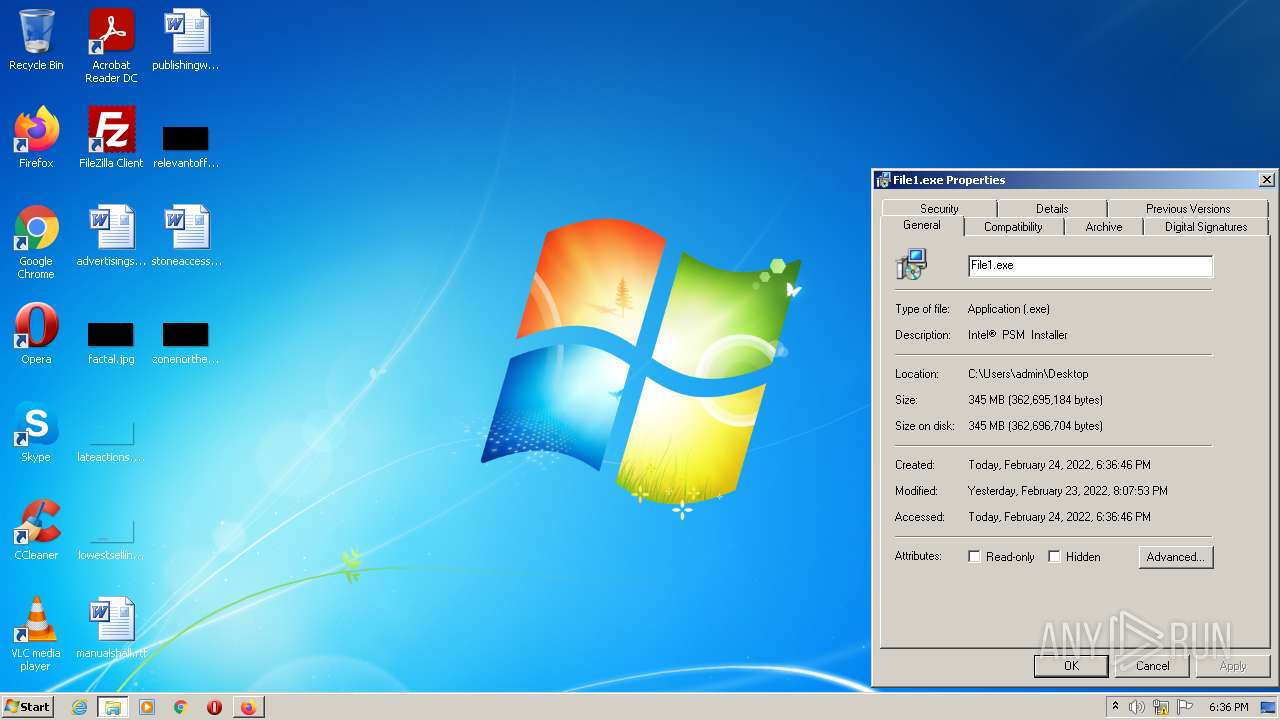Show hidden system tray icons
Image resolution: width=1280 pixels, height=720 pixels.
(1115, 707)
